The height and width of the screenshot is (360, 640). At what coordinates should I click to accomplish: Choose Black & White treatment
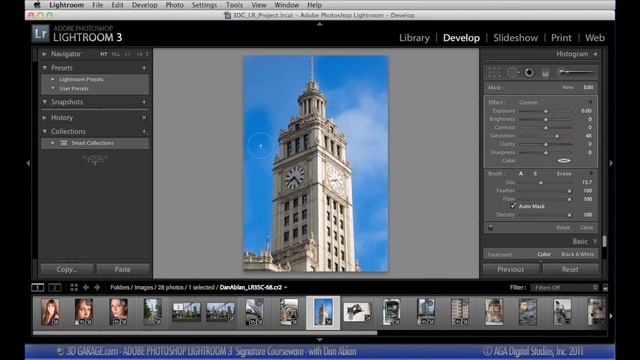pos(578,254)
